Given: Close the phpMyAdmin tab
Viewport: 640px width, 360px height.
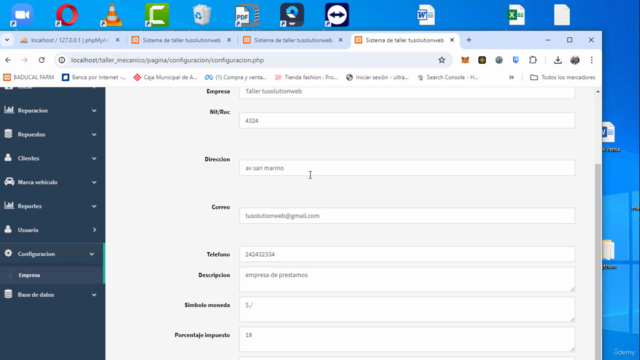Looking at the screenshot, I should 118,40.
